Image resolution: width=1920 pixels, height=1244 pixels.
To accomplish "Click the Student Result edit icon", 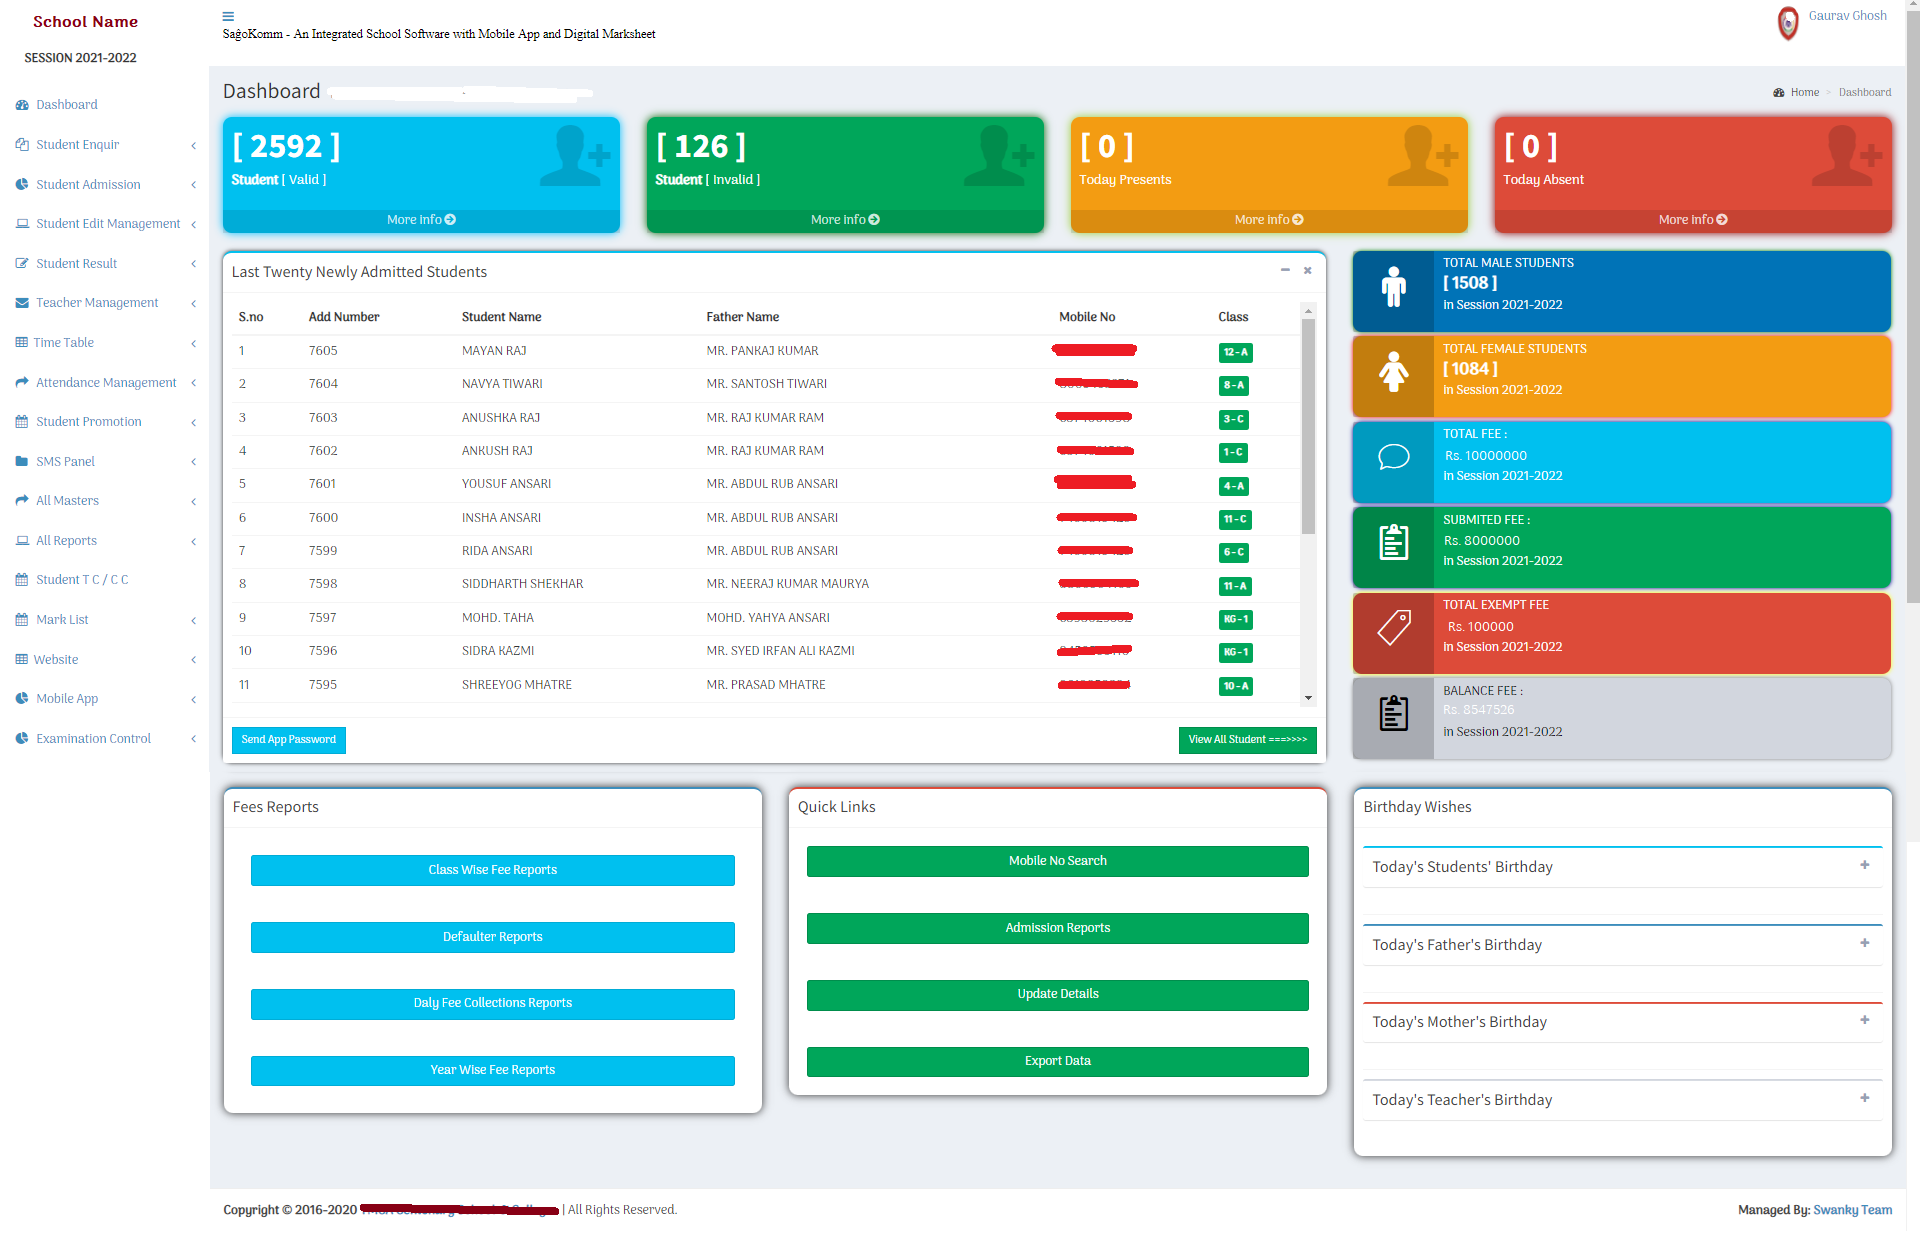I will [x=22, y=264].
